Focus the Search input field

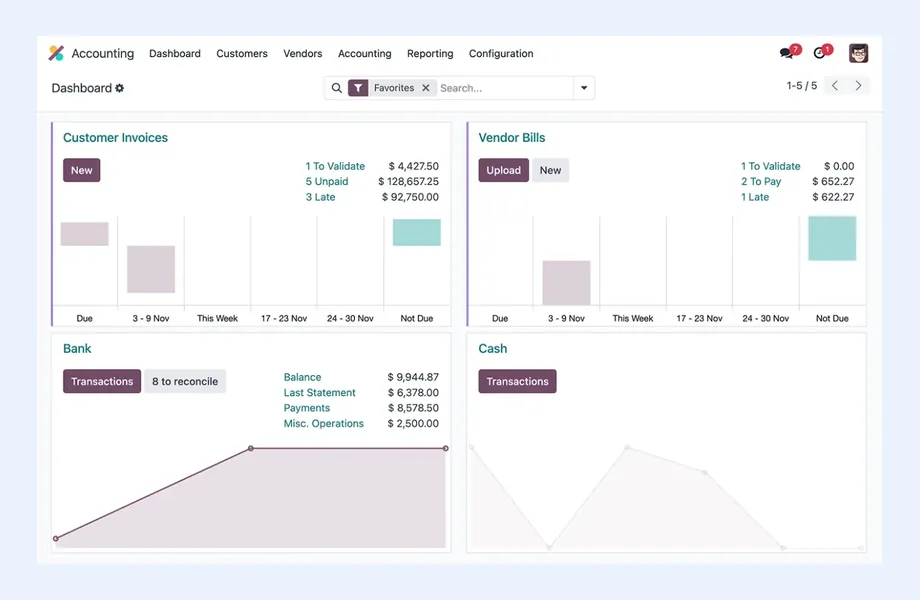tap(505, 88)
